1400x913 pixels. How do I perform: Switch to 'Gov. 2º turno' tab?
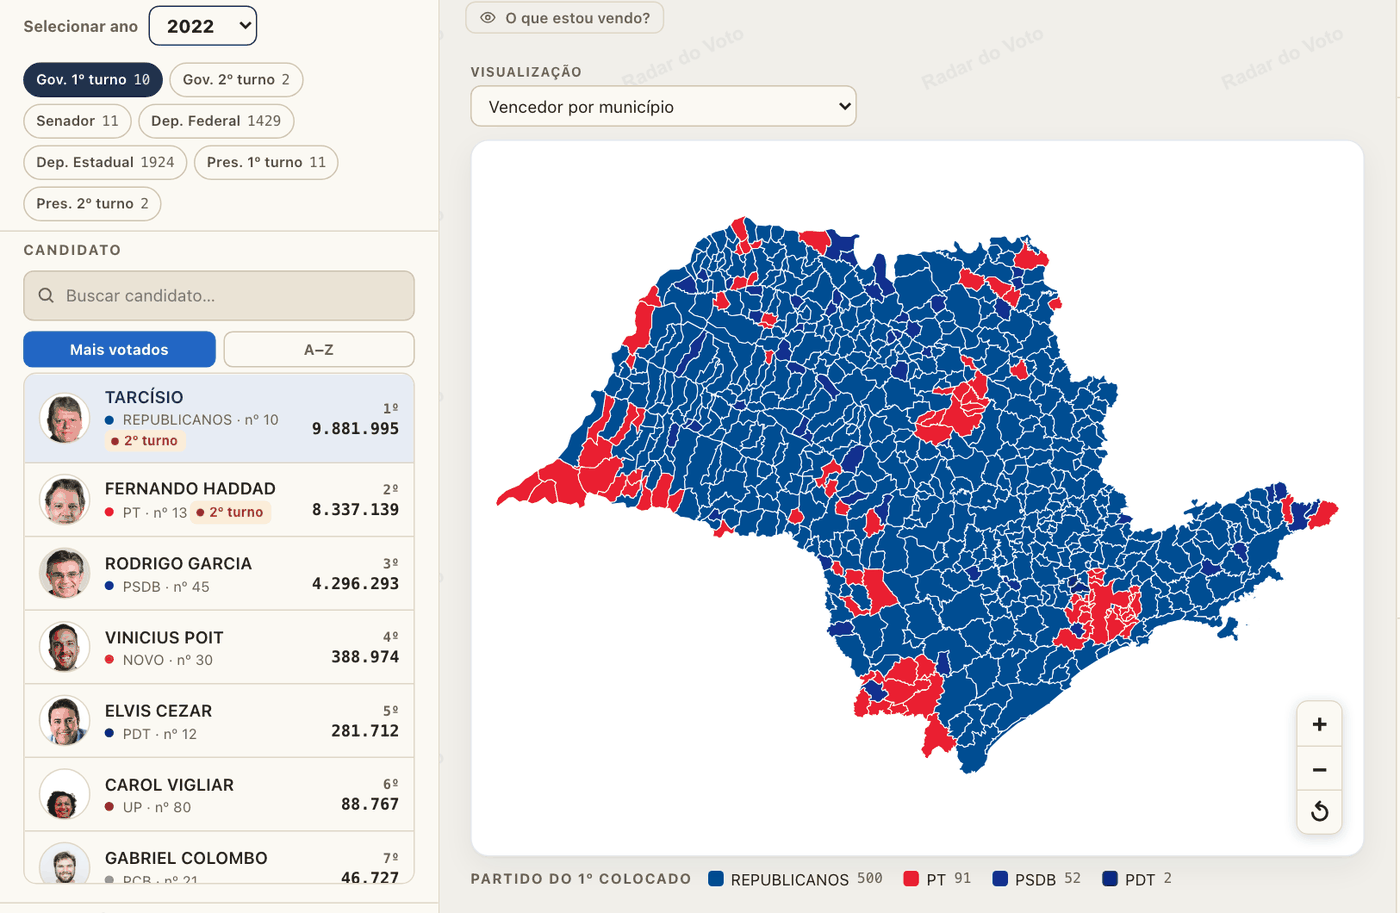[236, 80]
